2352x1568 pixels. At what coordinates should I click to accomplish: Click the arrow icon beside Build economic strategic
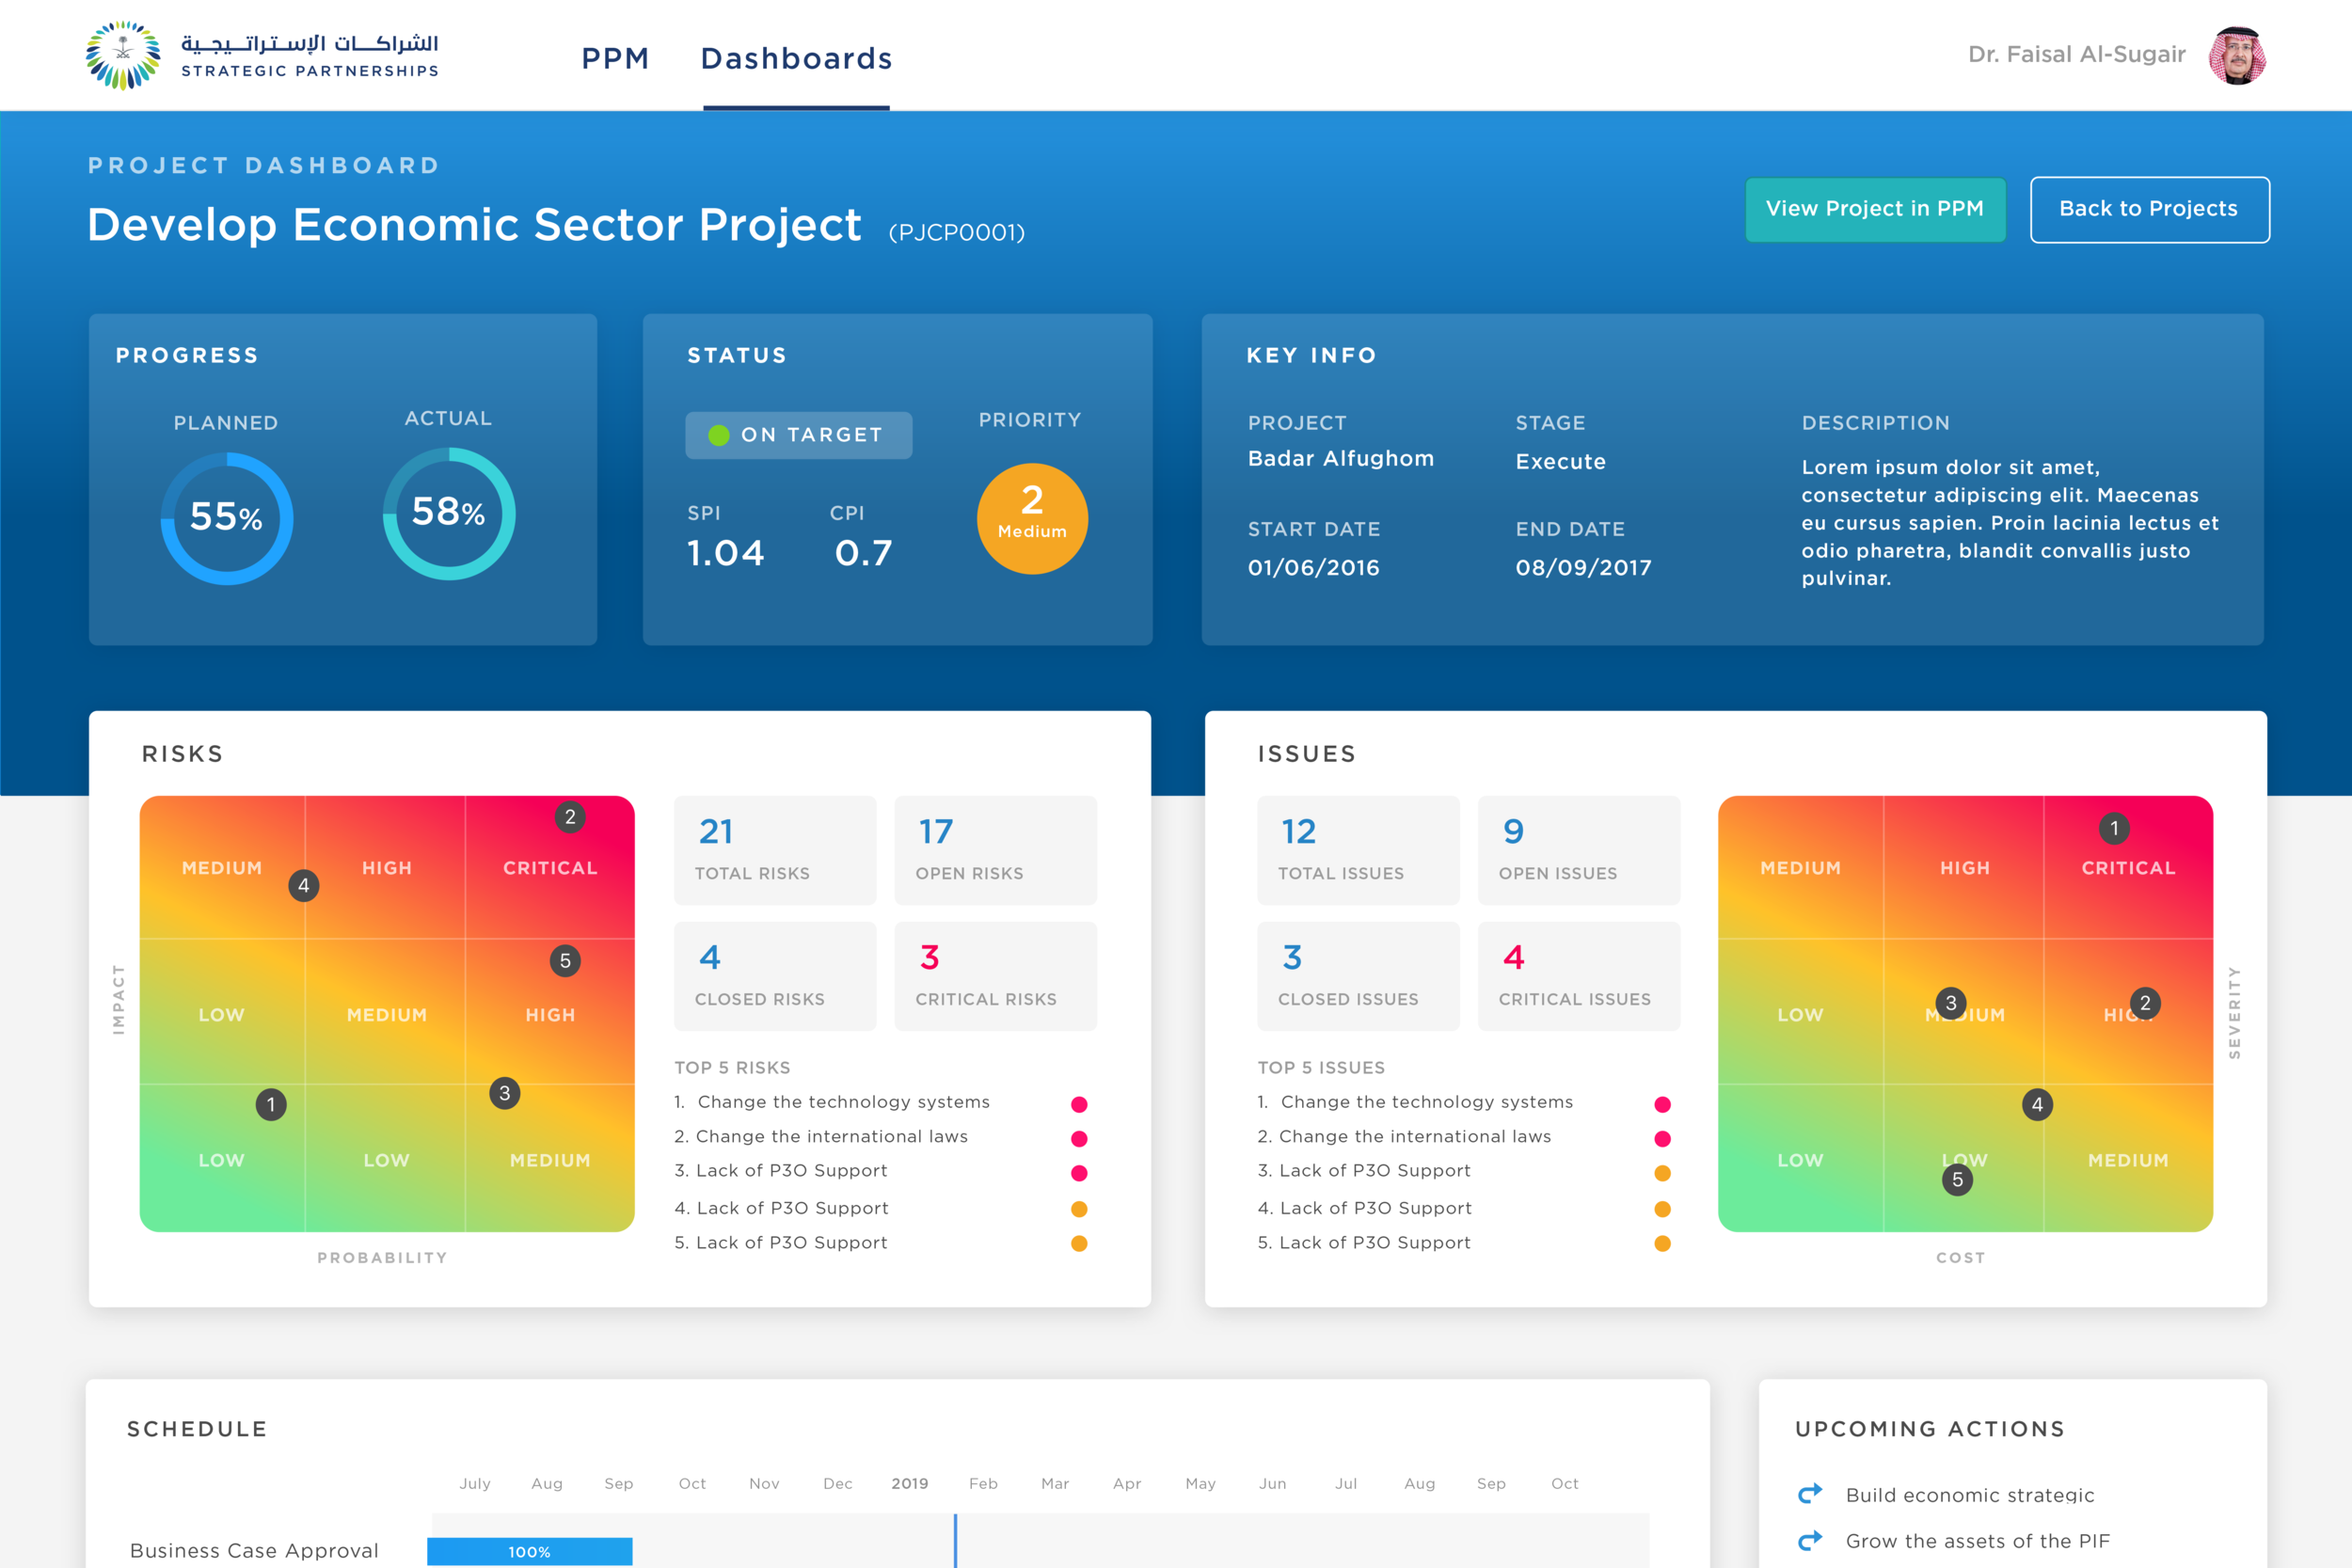1809,1494
